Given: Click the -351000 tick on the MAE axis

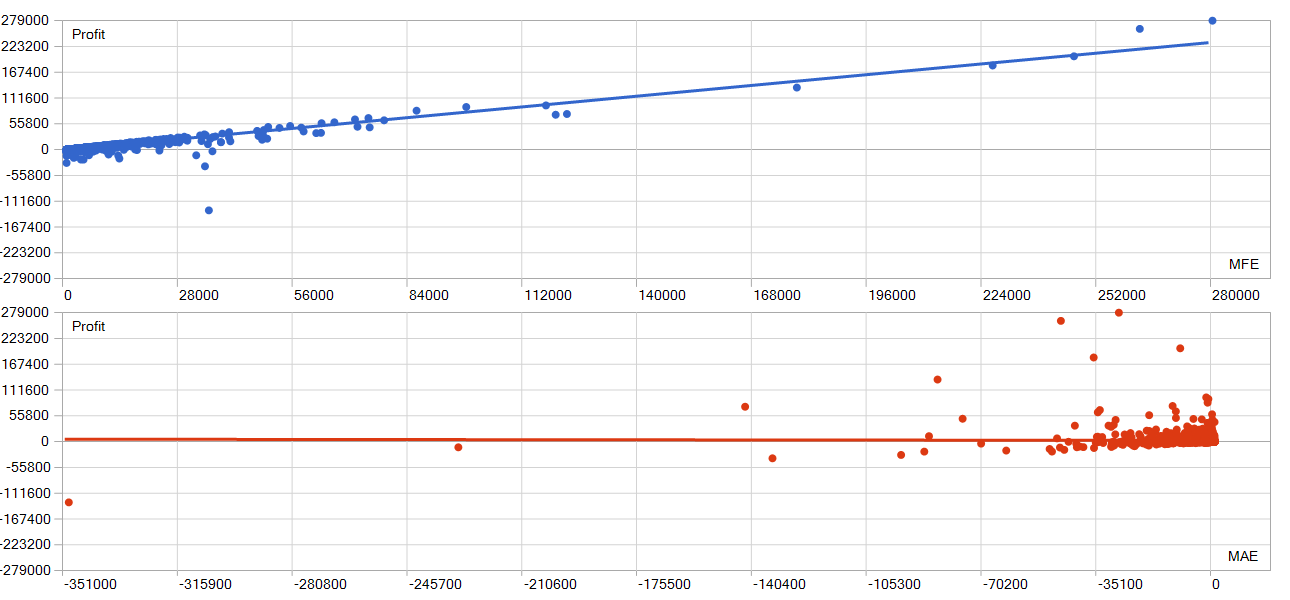Looking at the screenshot, I should pyautogui.click(x=90, y=584).
